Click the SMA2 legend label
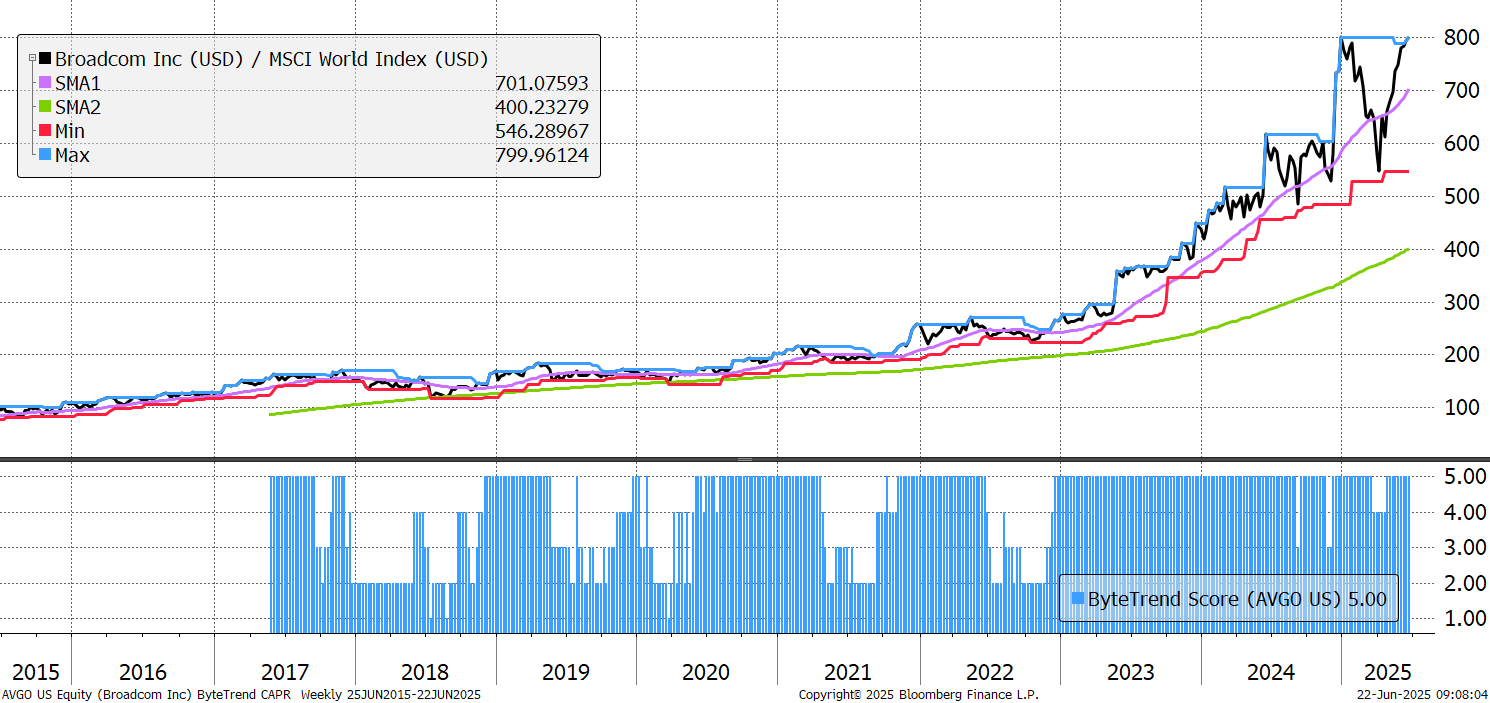The height and width of the screenshot is (703, 1490). (x=78, y=107)
